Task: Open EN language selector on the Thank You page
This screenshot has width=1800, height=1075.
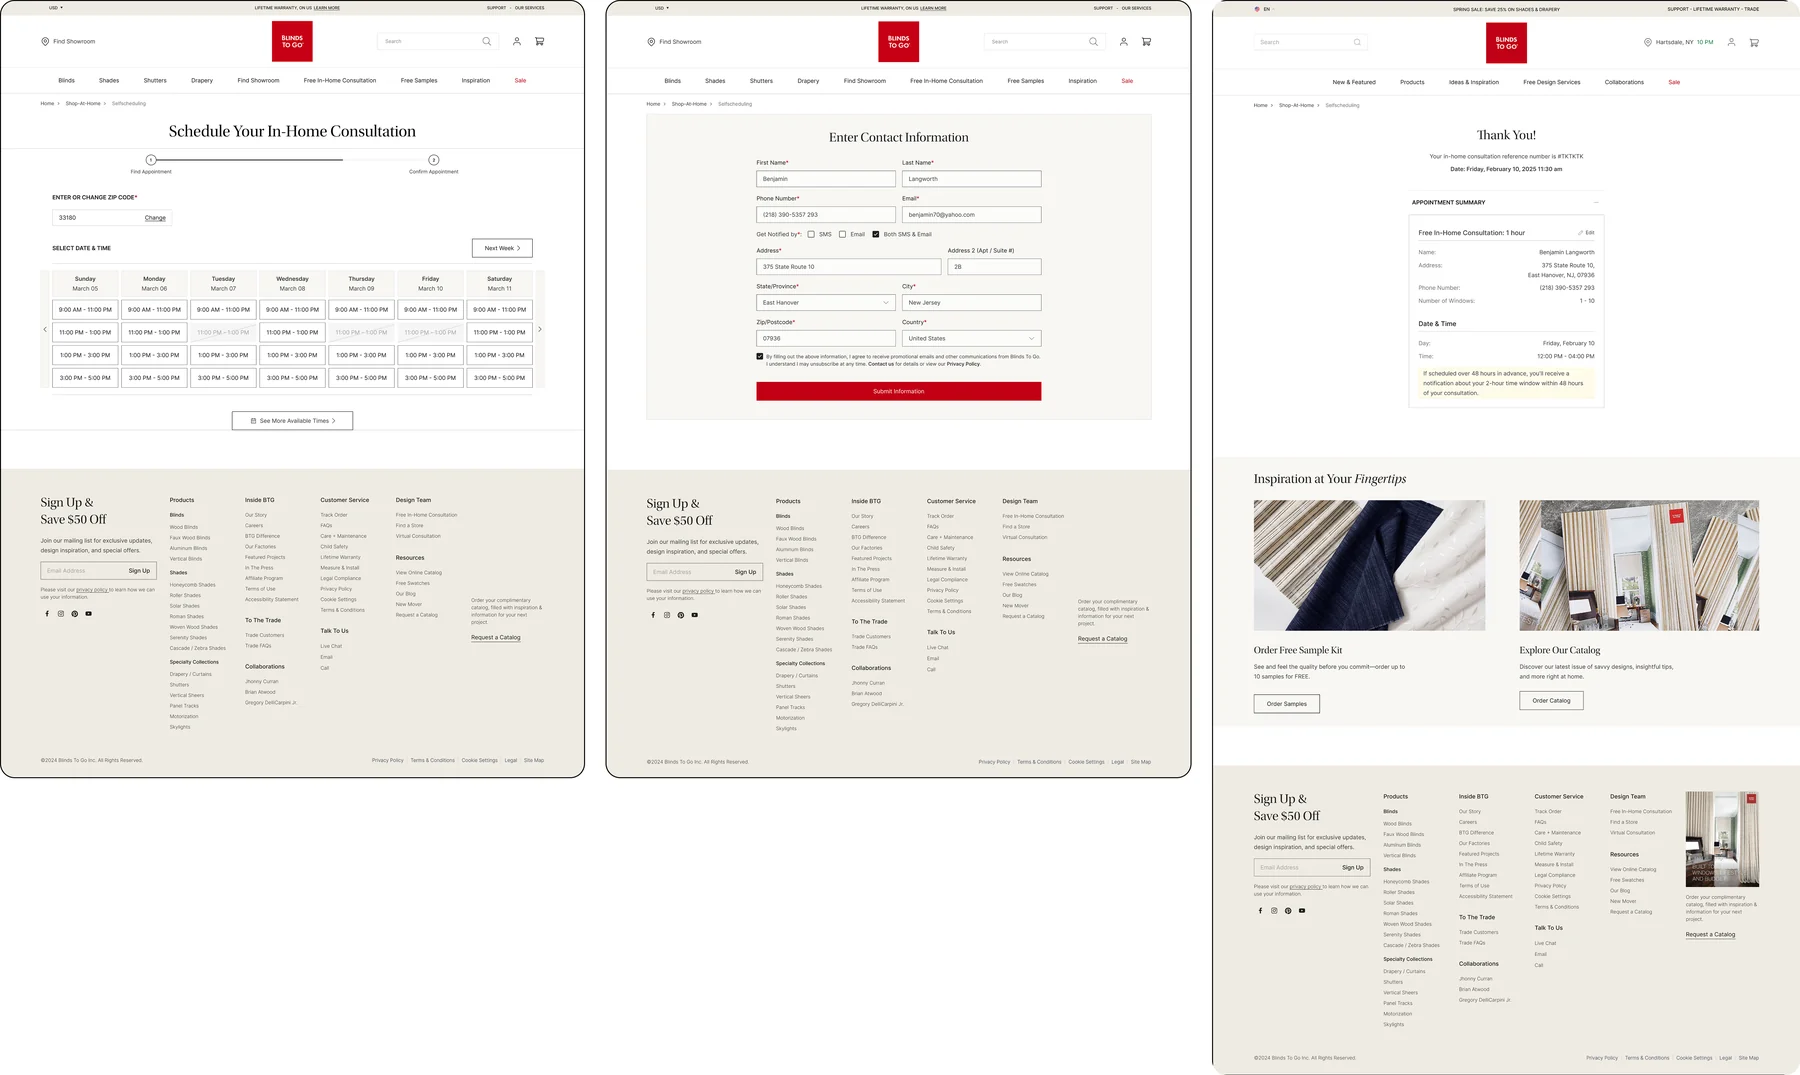Action: tap(1264, 9)
